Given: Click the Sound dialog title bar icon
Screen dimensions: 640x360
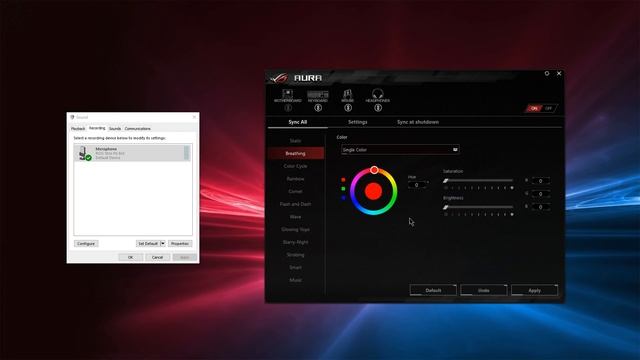Looking at the screenshot, I should coord(72,117).
